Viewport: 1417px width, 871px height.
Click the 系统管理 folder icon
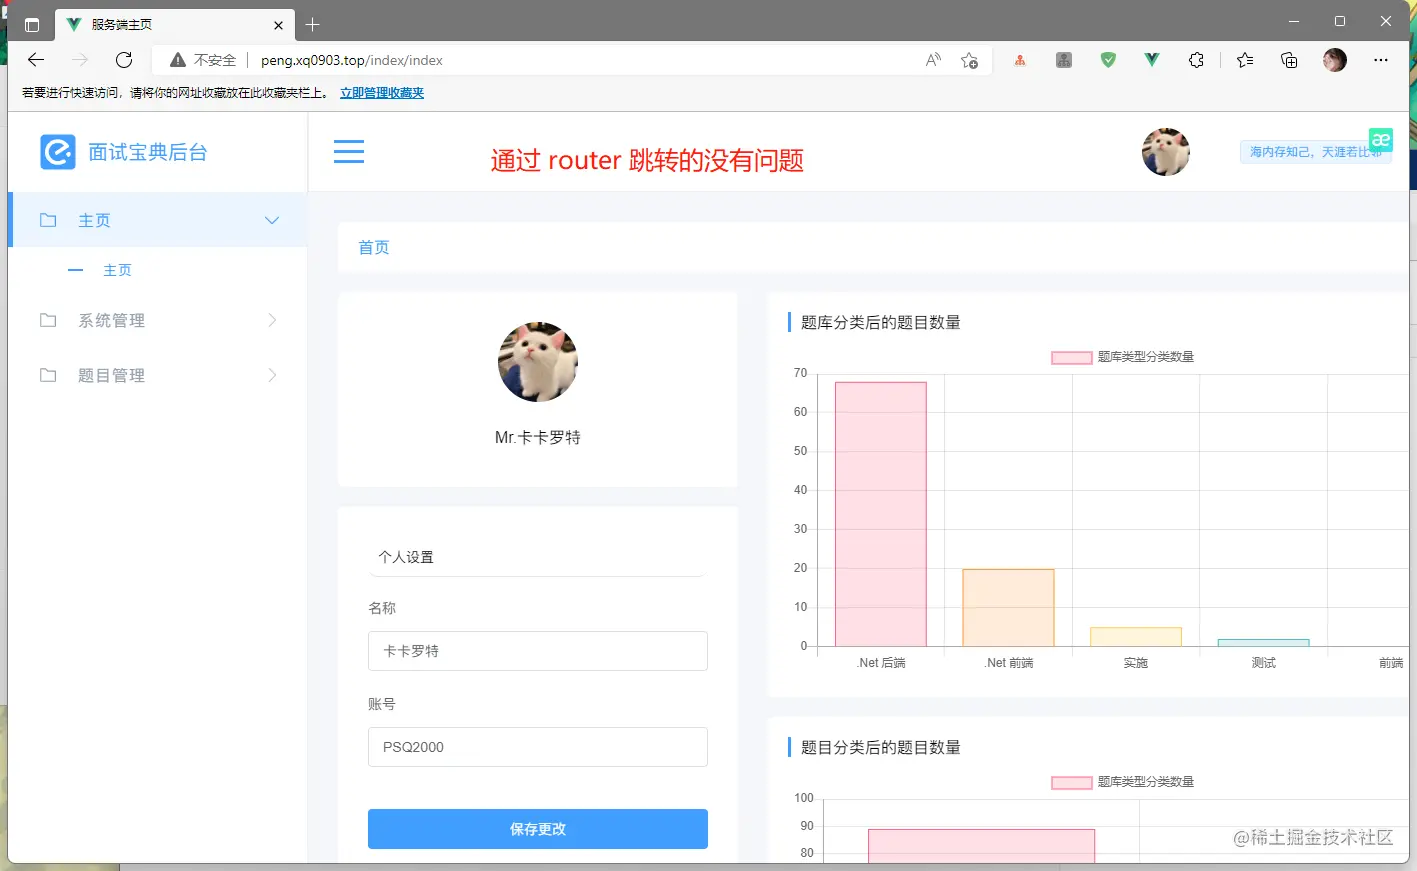(x=47, y=319)
